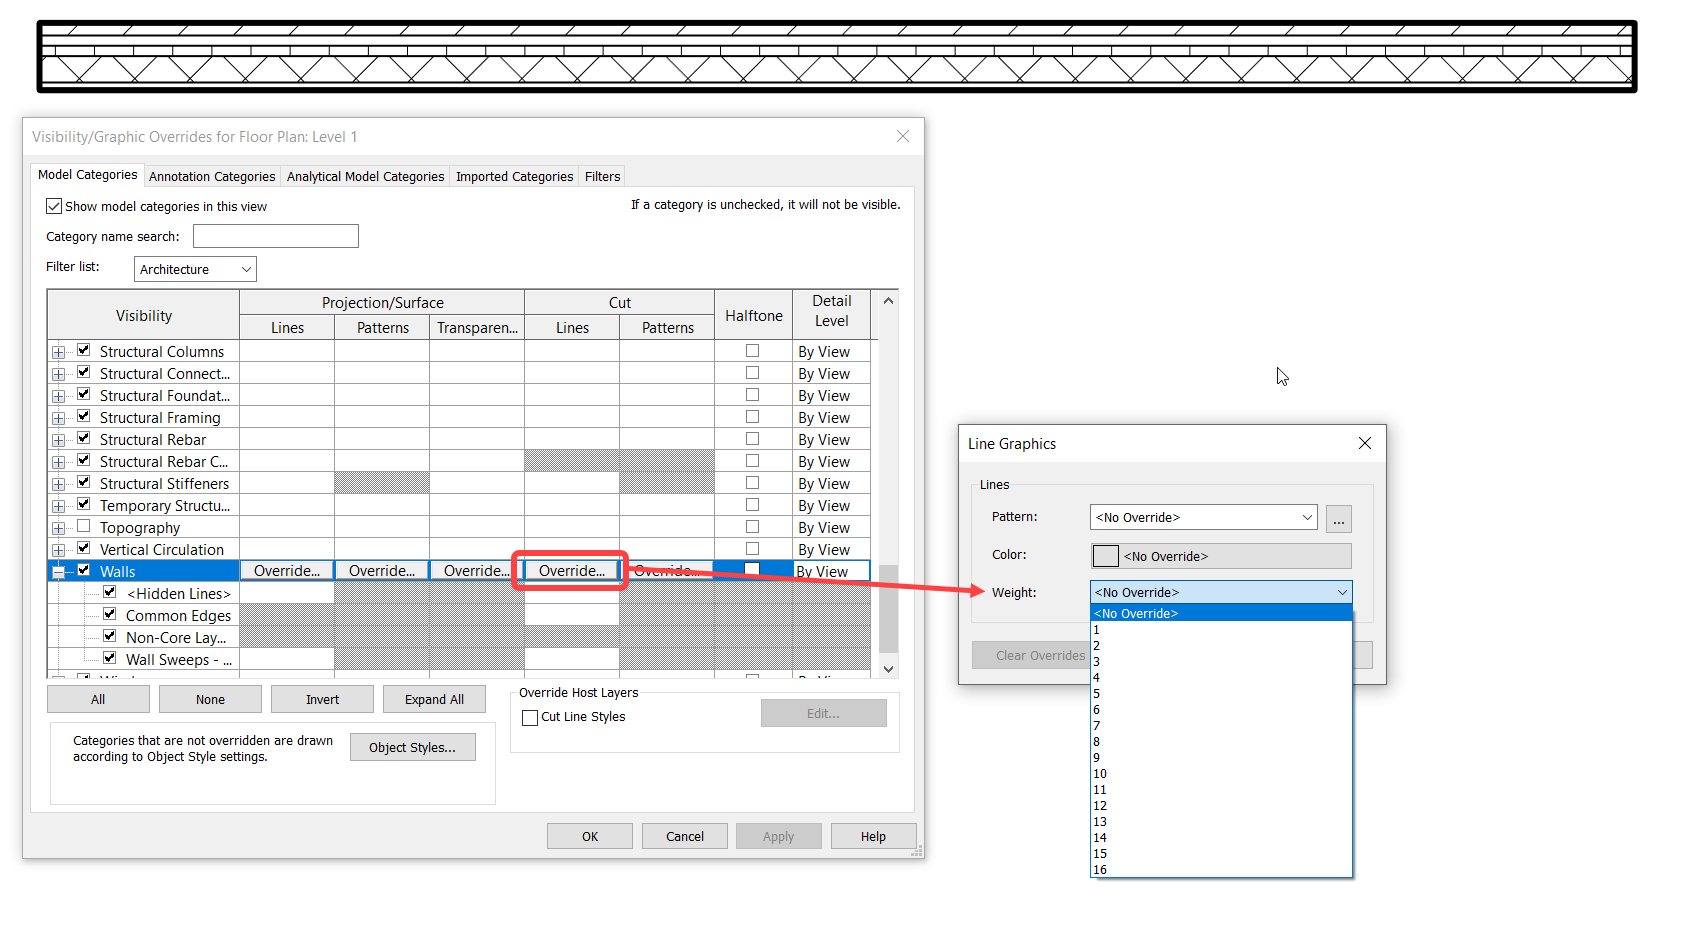Click the Pattern browse ellipsis button
This screenshot has width=1690, height=947.
[1338, 518]
